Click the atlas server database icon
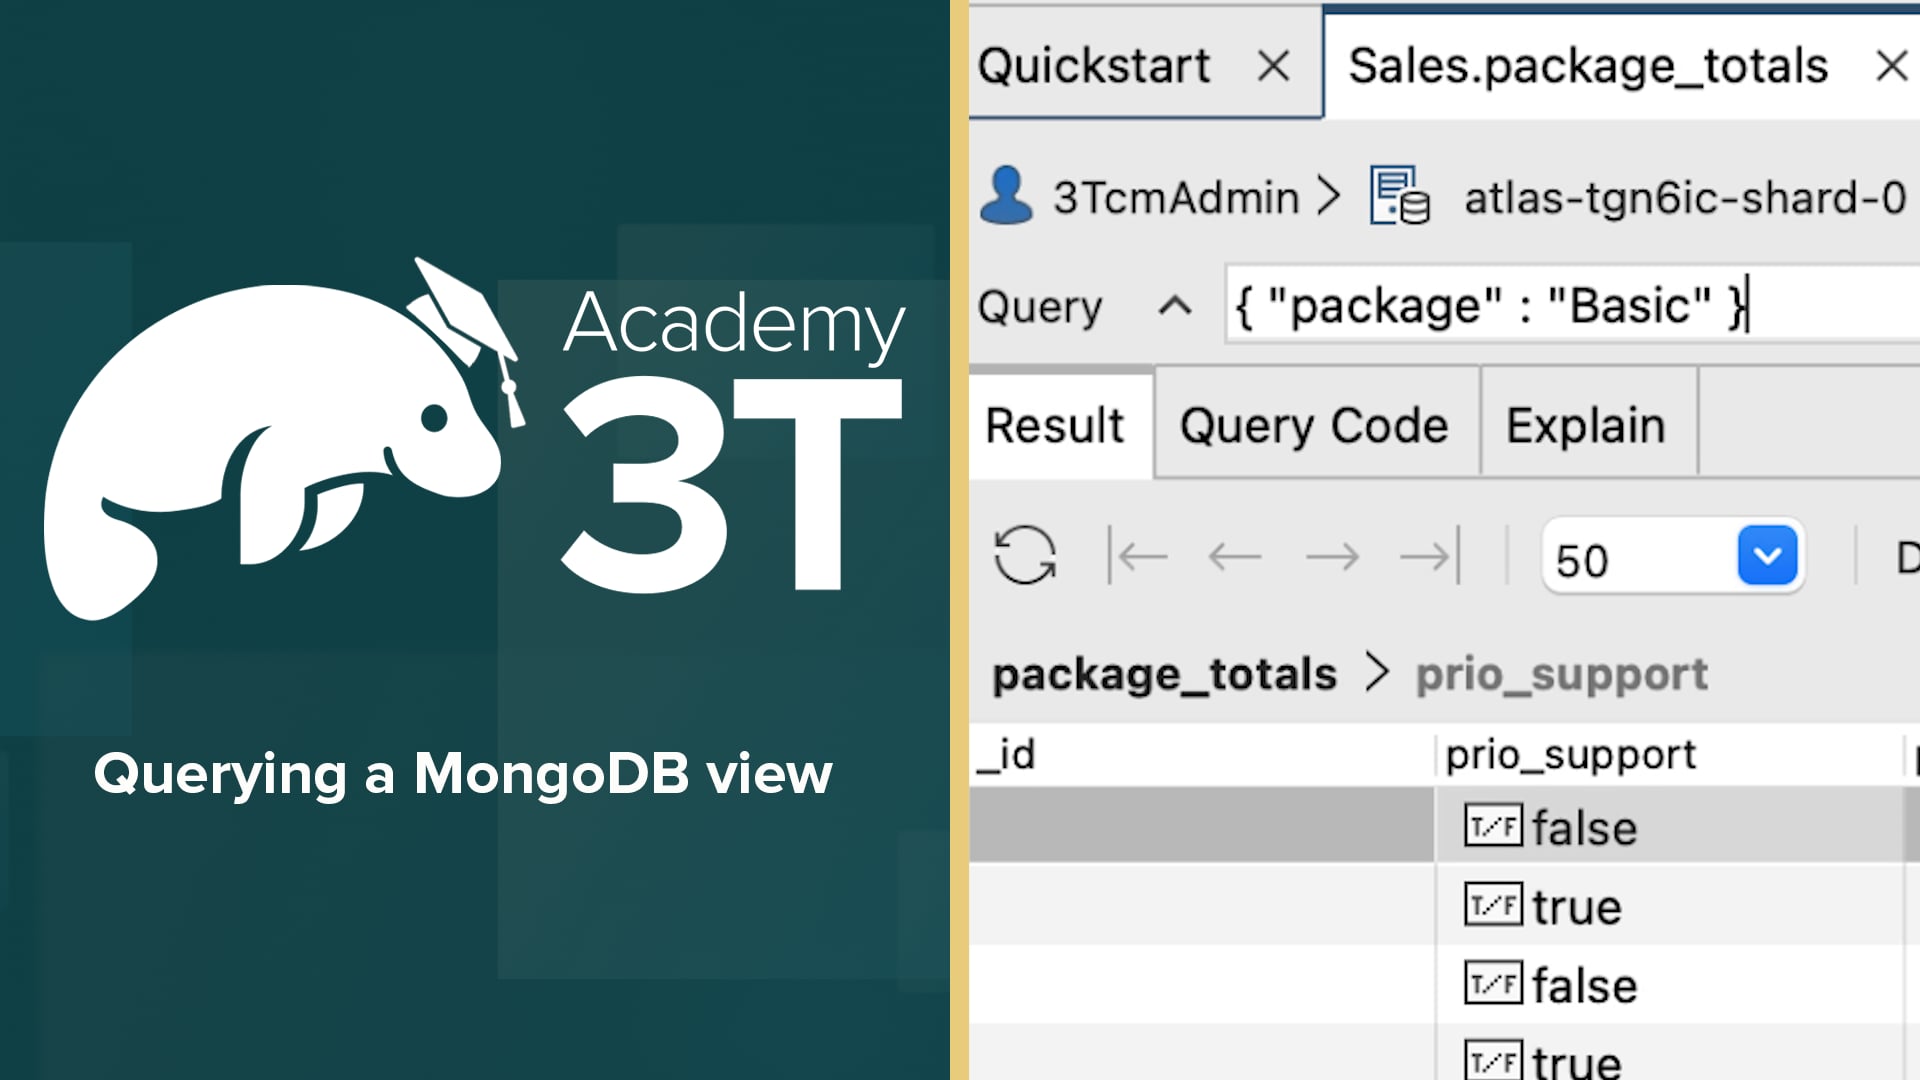 [x=1399, y=196]
